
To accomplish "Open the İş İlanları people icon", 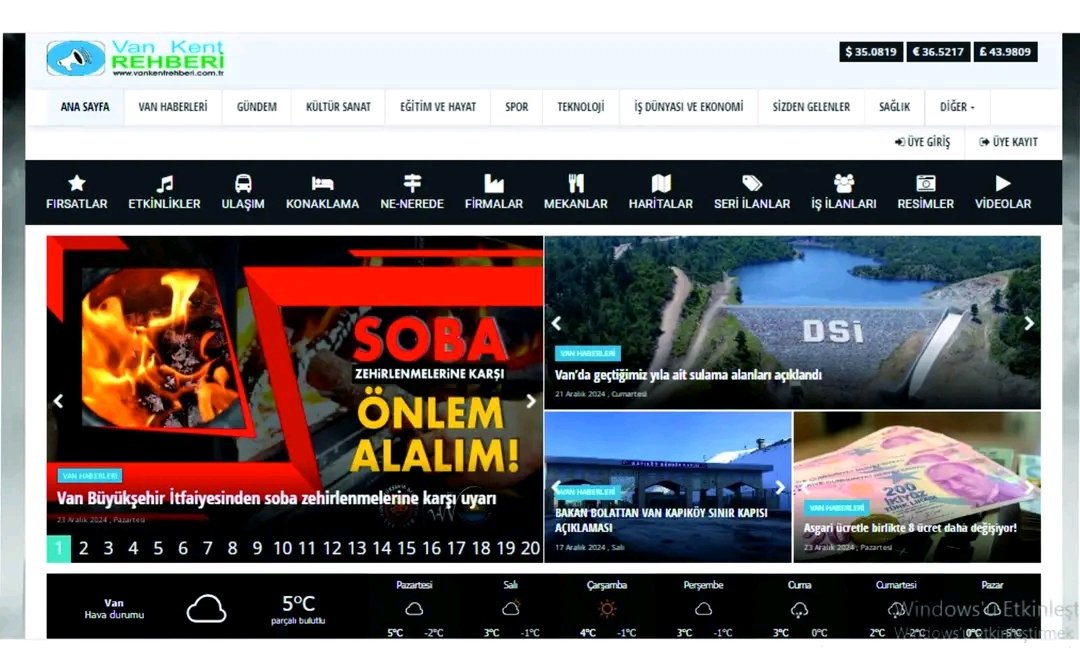I will pos(844,183).
